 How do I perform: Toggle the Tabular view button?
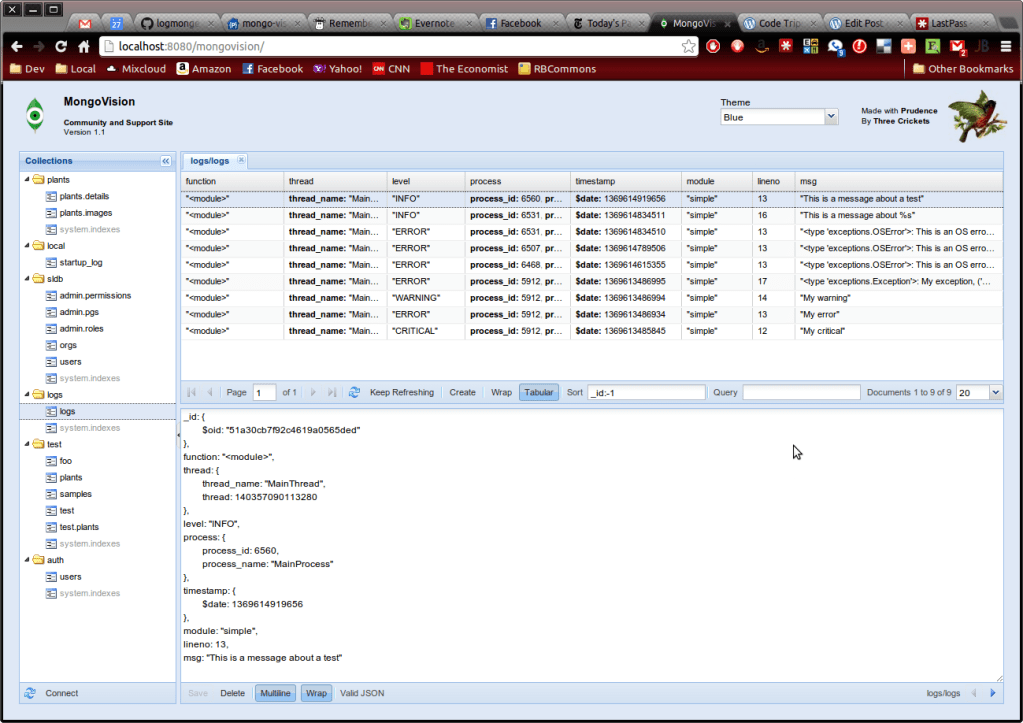539,393
